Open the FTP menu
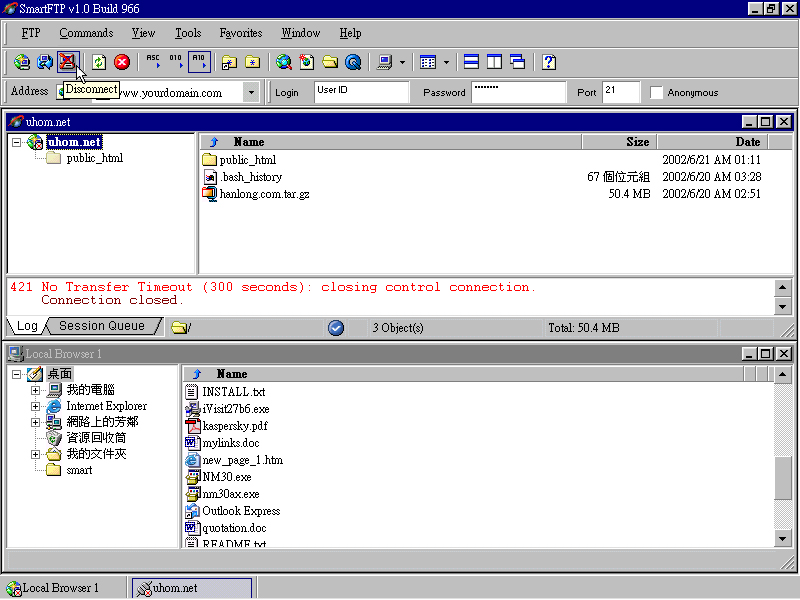This screenshot has width=800, height=600. pos(31,33)
